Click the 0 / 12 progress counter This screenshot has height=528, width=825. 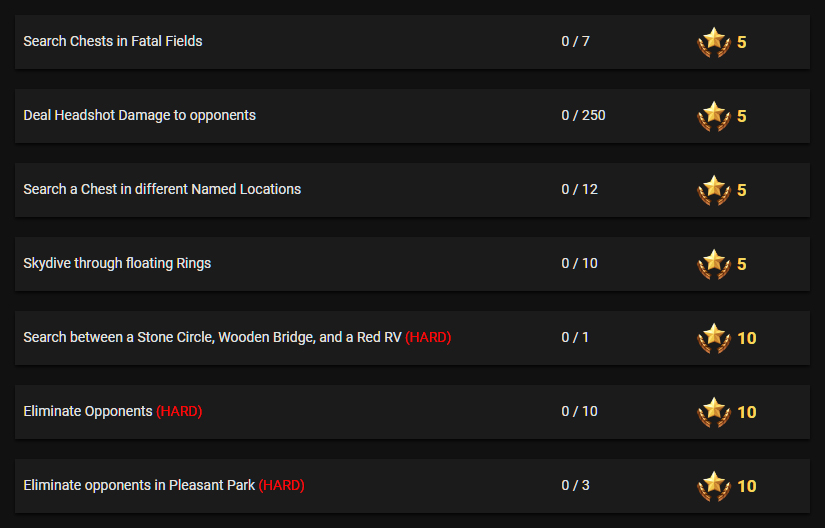pyautogui.click(x=579, y=189)
